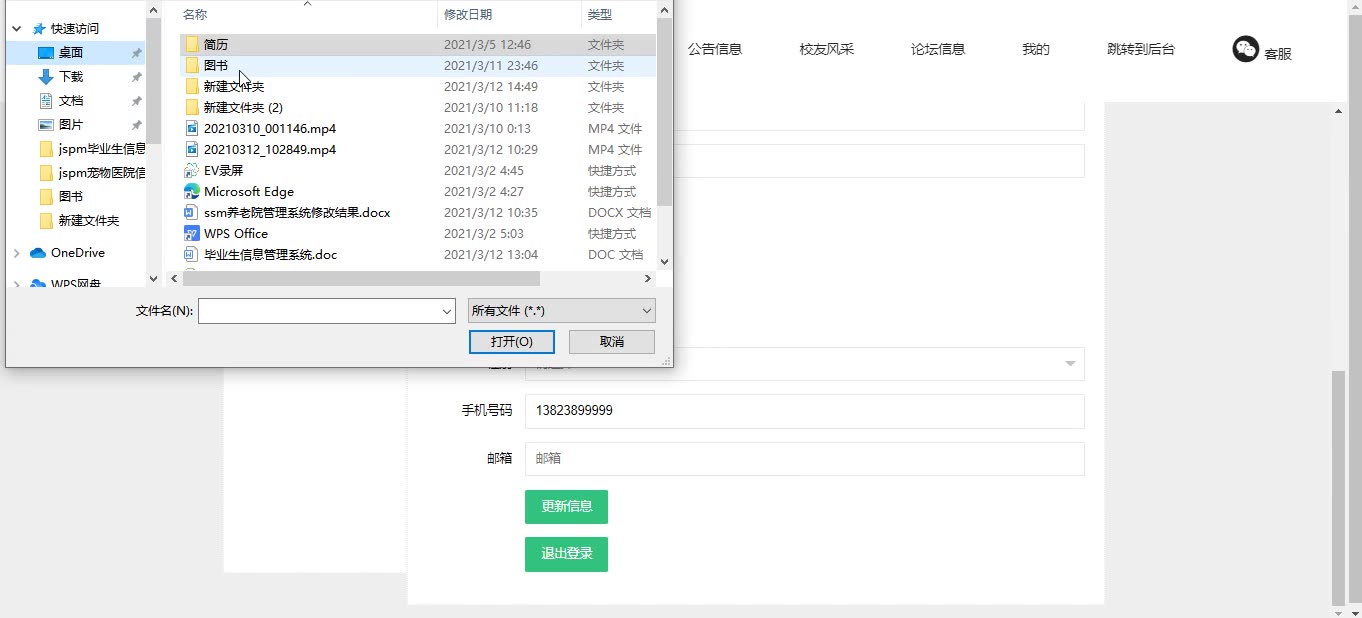Go to the 公告信息 menu item
Screen dimensions: 1362x618
716,47
